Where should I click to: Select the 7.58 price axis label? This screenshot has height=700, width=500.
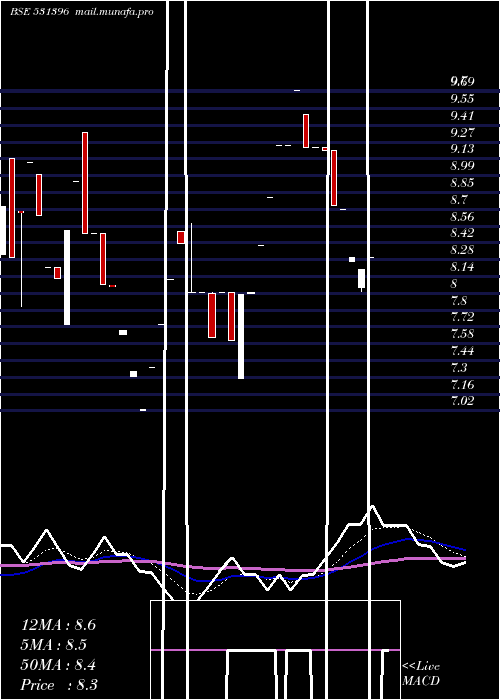click(x=462, y=334)
